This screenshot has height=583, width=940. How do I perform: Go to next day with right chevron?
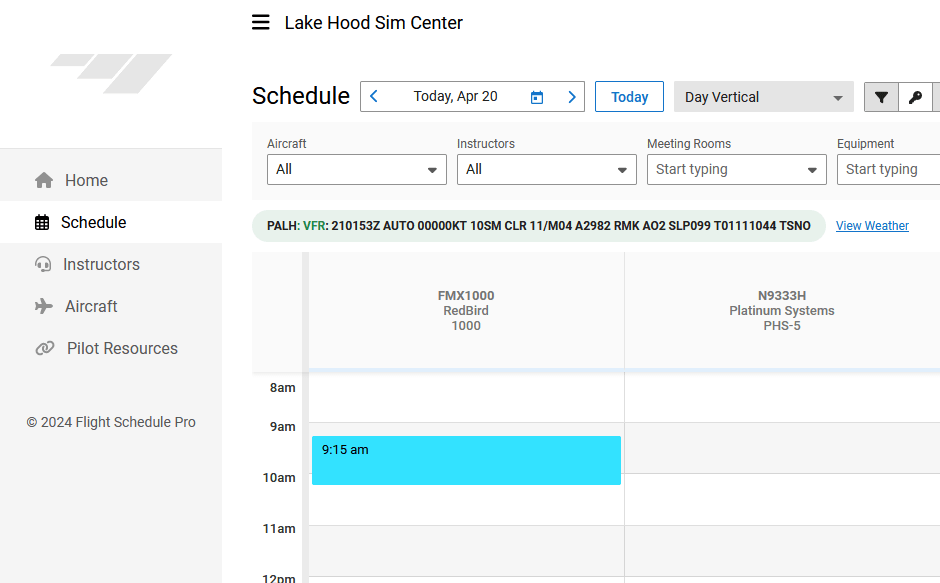(572, 97)
